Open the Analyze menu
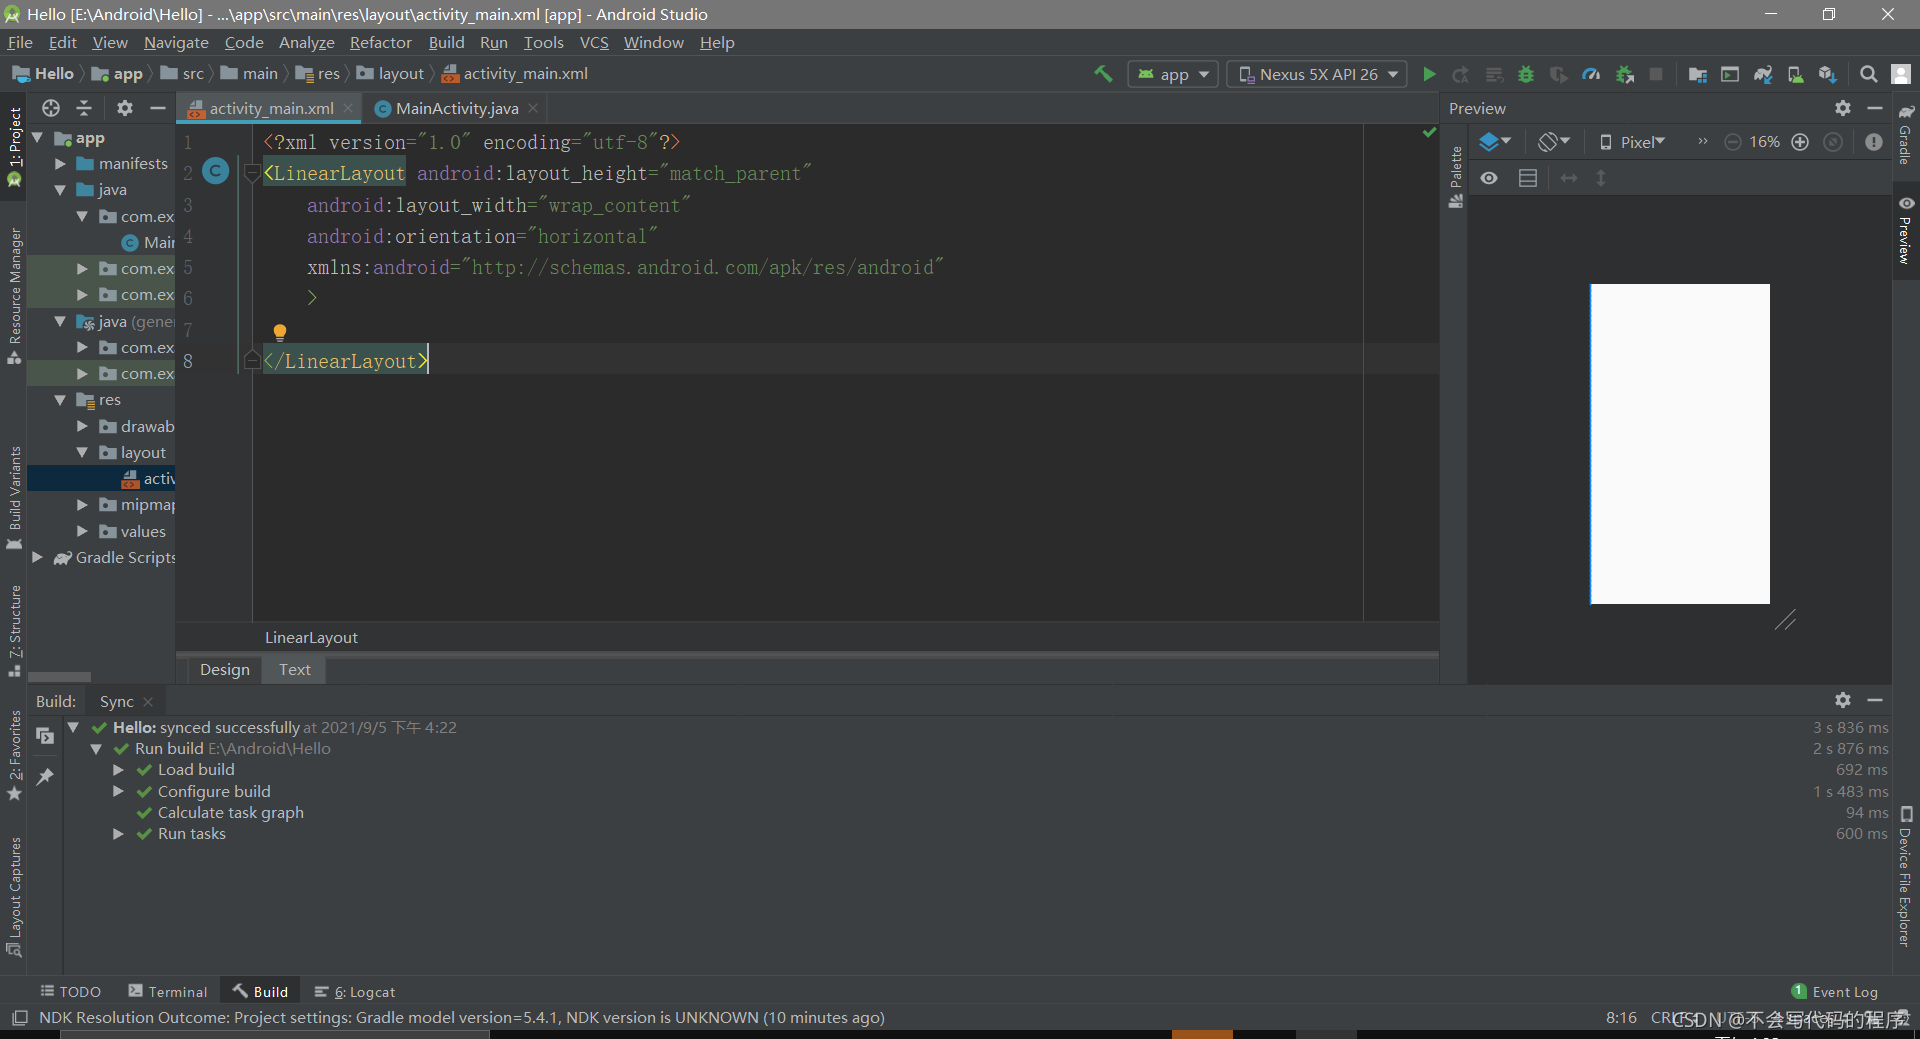Image resolution: width=1920 pixels, height=1039 pixels. 306,42
